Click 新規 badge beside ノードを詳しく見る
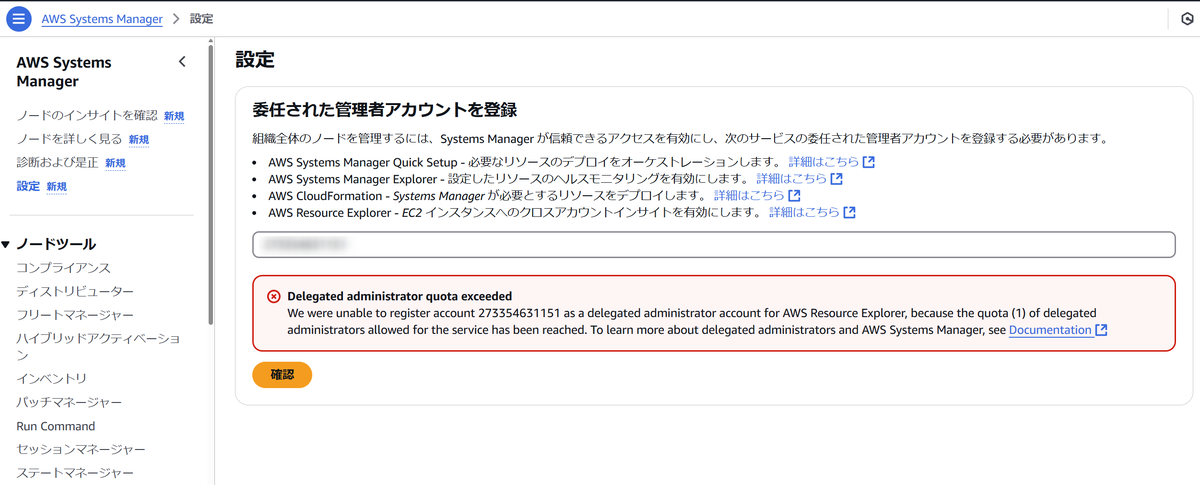Viewport: 1200px width, 485px height. click(x=138, y=140)
